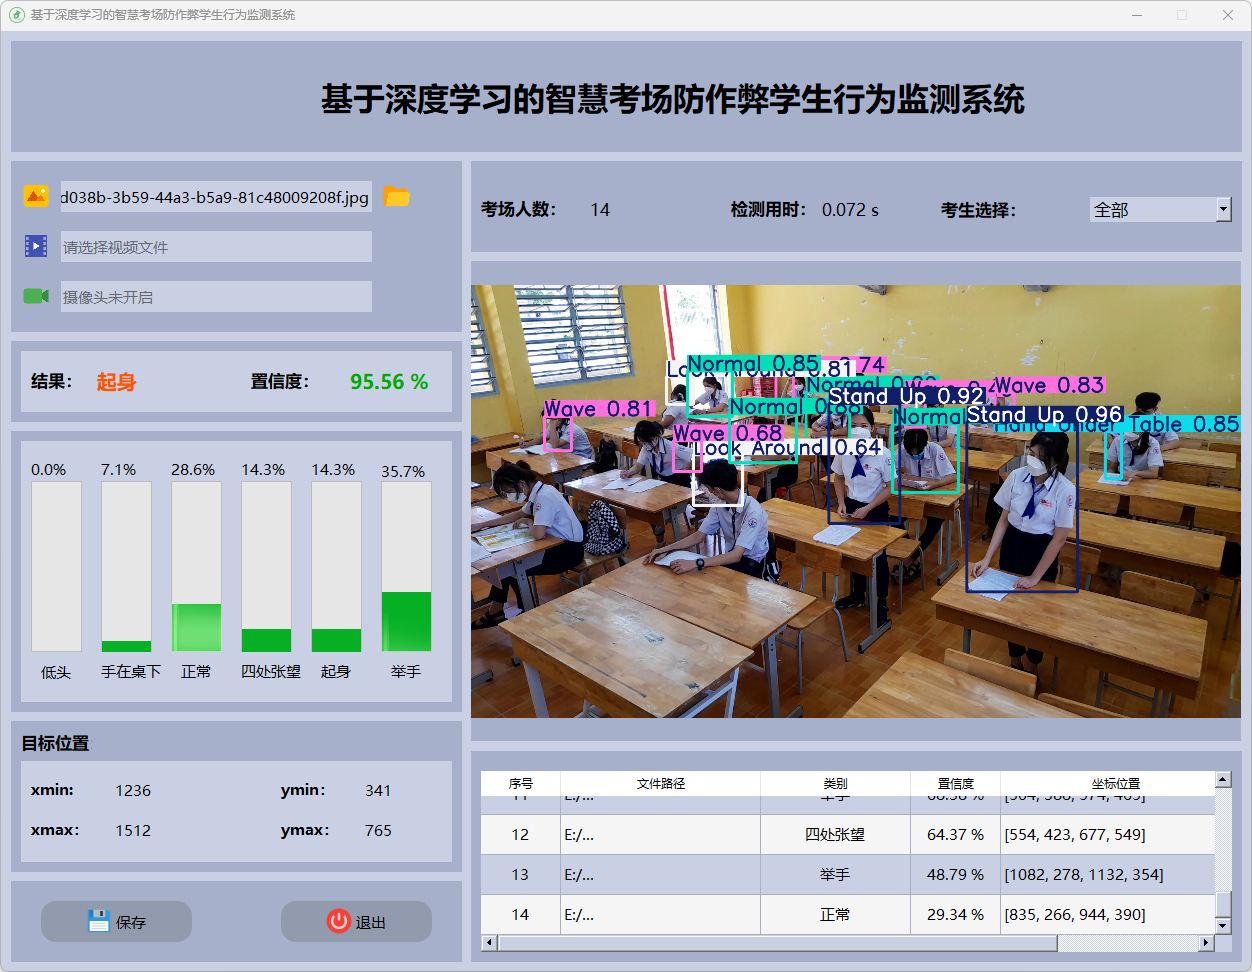Click the detection result image
This screenshot has width=1252, height=972.
tap(855, 501)
